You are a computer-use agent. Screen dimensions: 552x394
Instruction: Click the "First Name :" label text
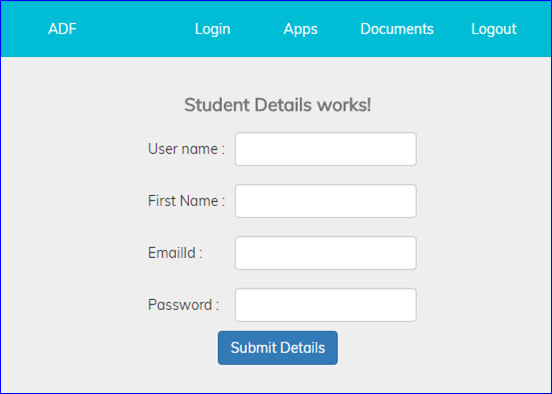point(186,201)
